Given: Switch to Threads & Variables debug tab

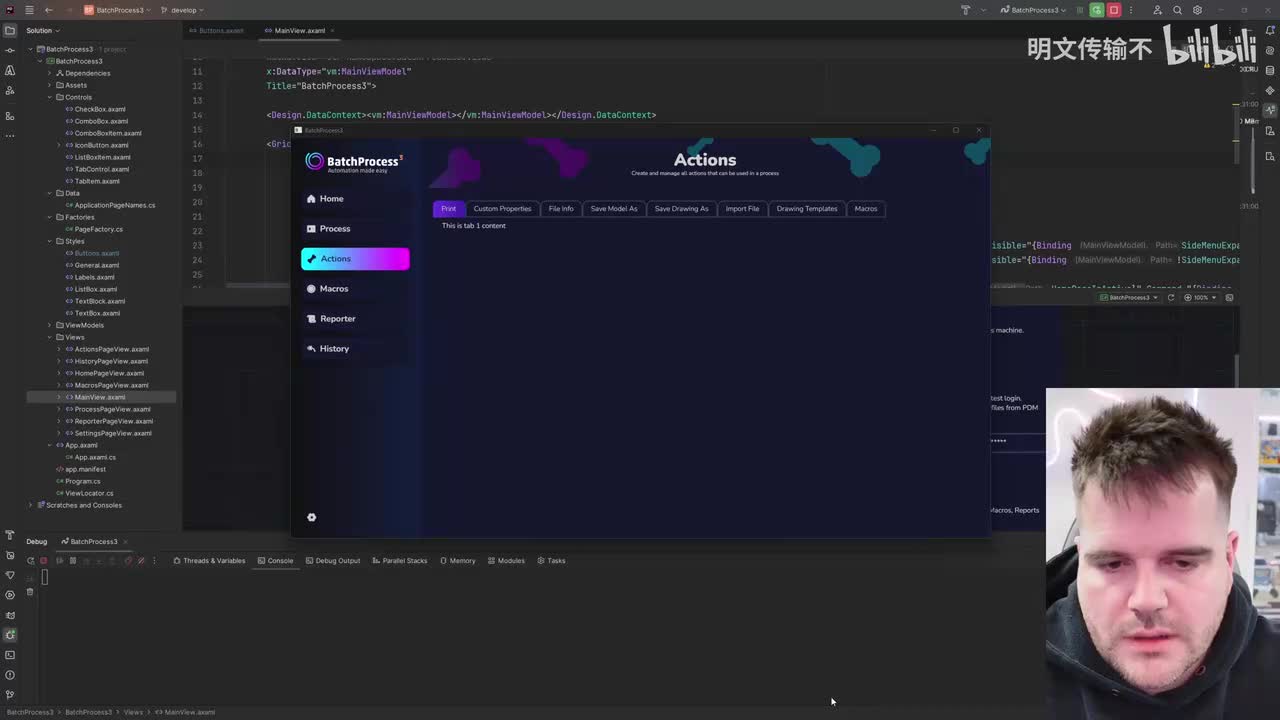Looking at the screenshot, I should click(x=209, y=561).
